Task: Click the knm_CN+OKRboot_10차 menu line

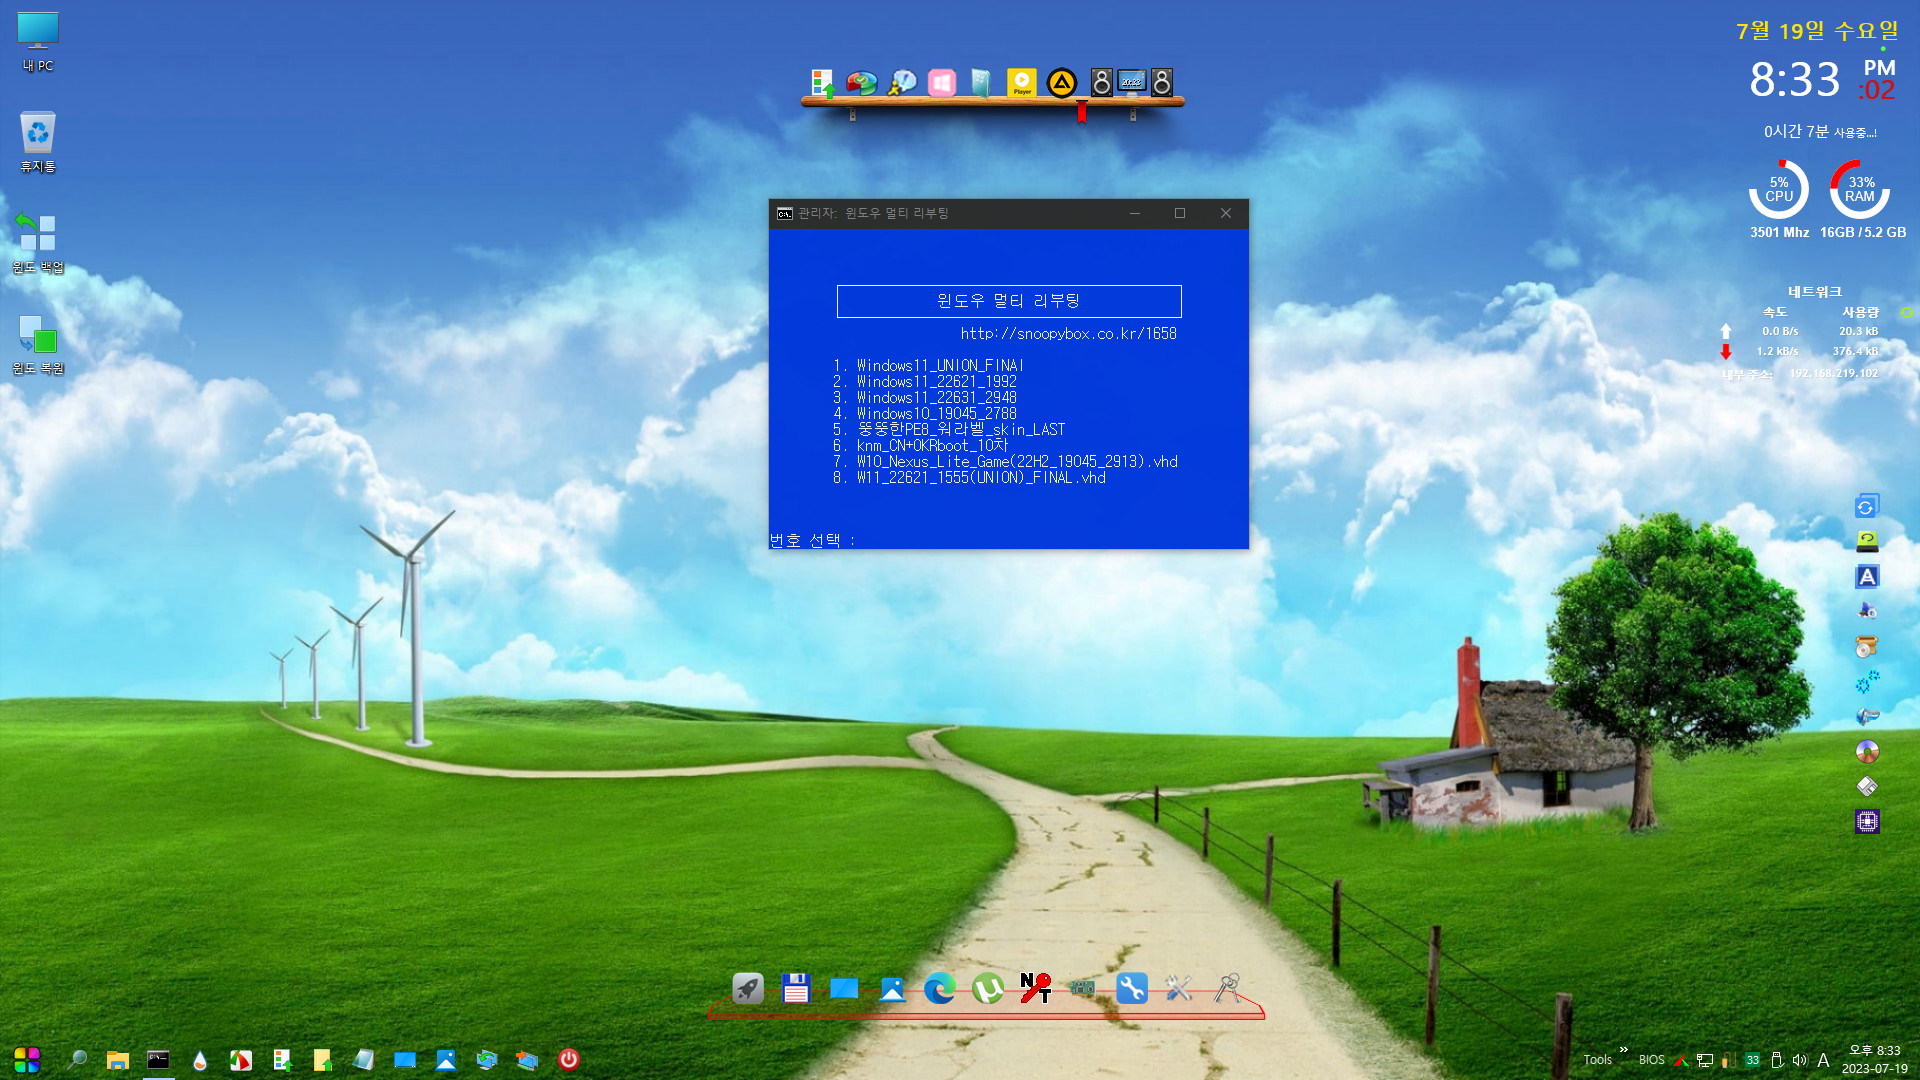Action: 920,446
